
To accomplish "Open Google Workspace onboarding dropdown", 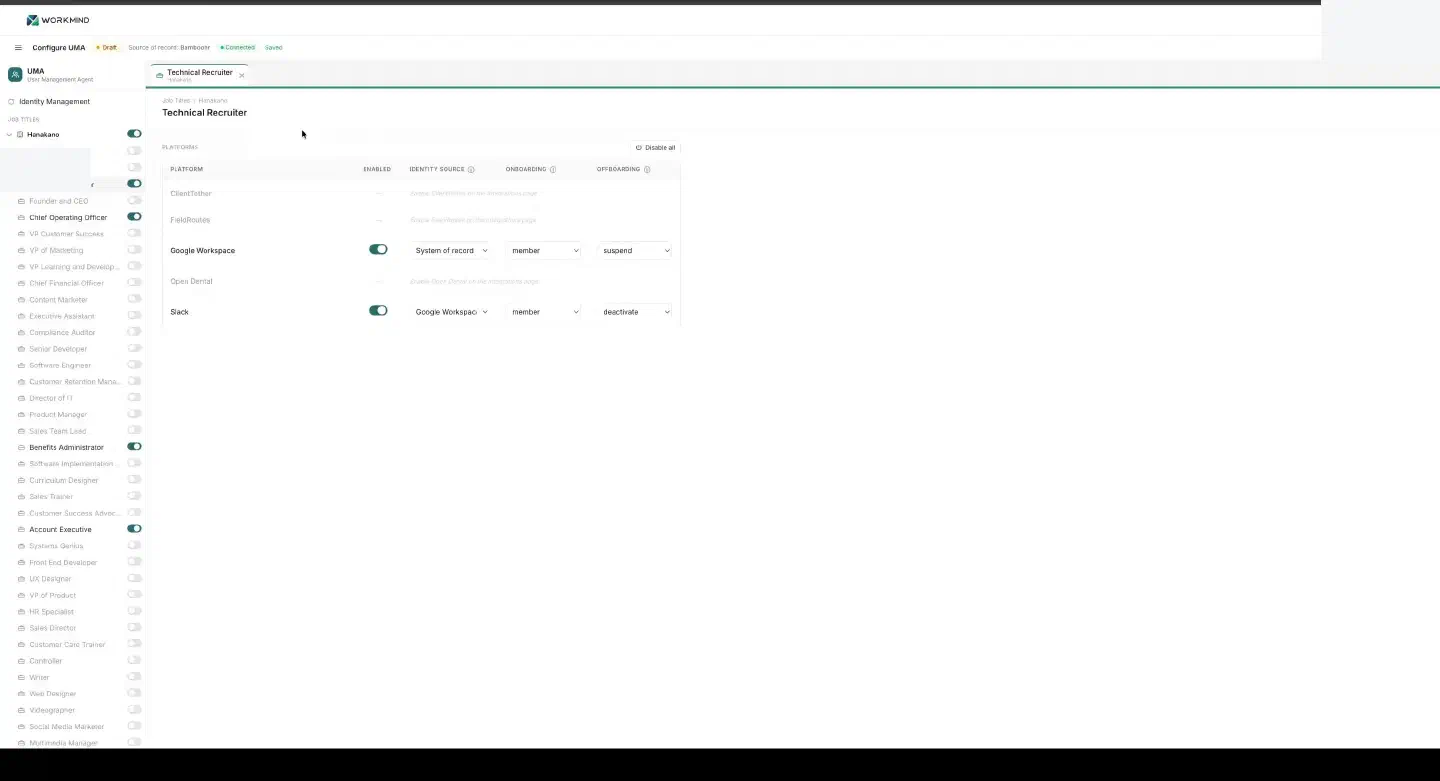I will [544, 251].
